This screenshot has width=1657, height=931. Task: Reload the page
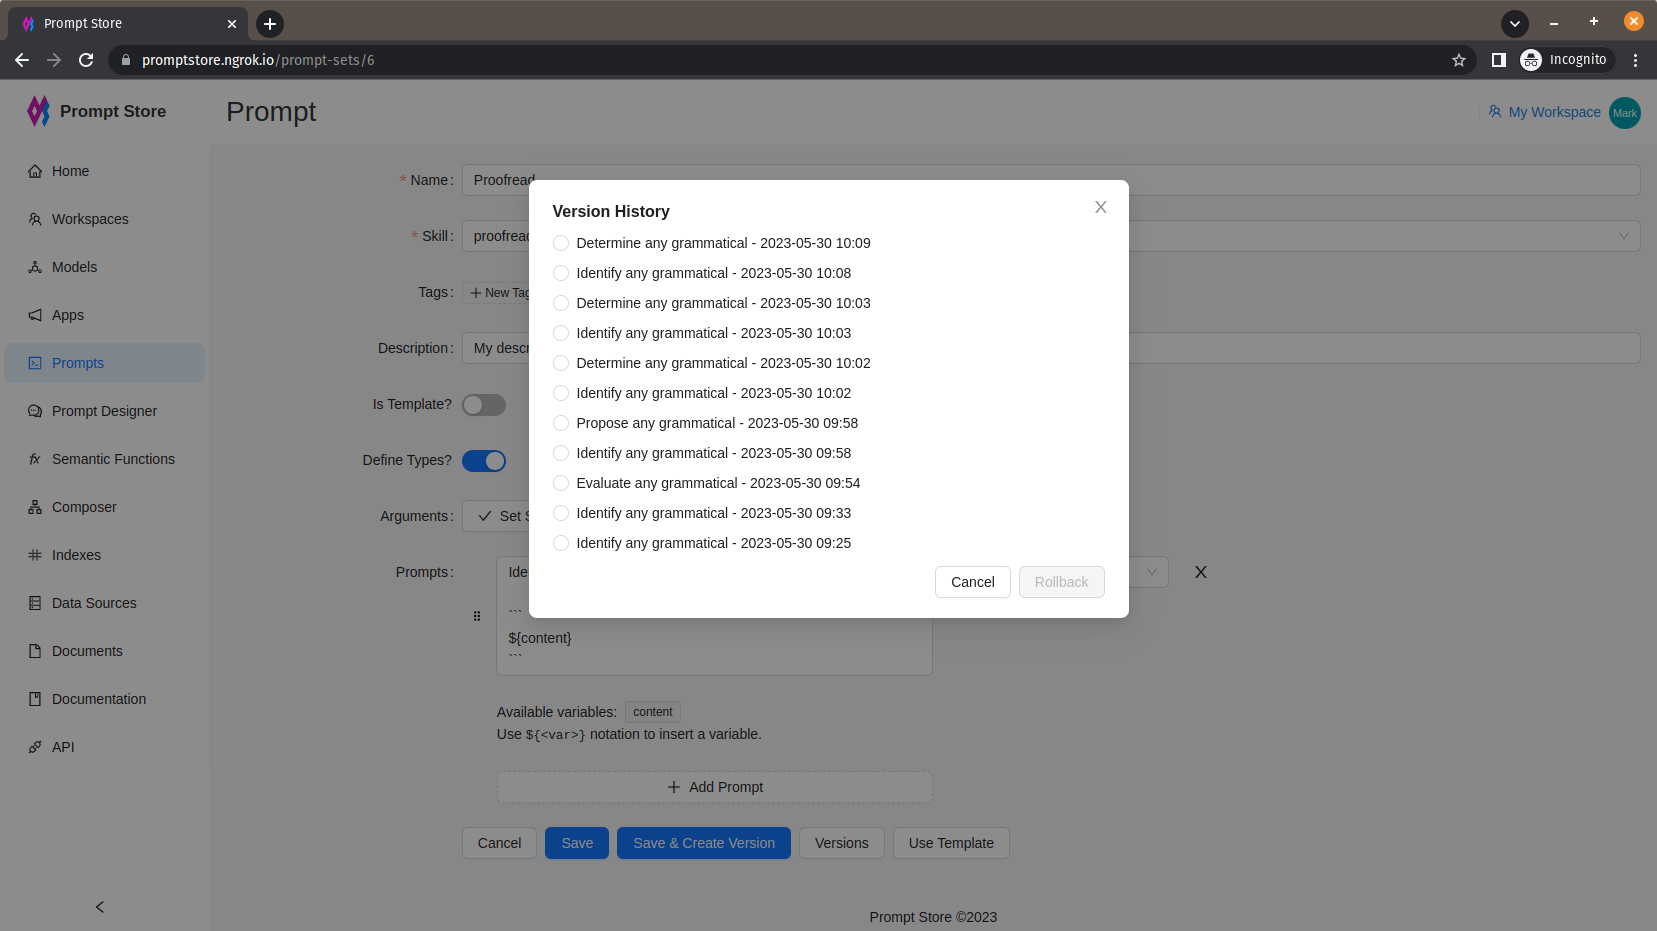pos(86,60)
